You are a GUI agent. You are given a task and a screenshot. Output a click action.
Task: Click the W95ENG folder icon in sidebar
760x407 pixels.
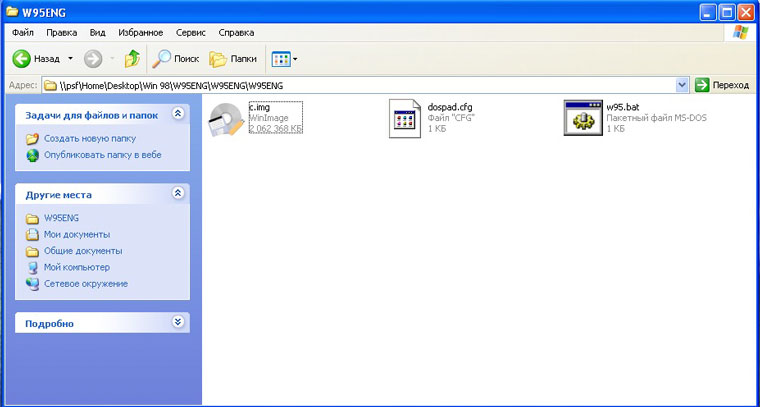pyautogui.click(x=32, y=219)
